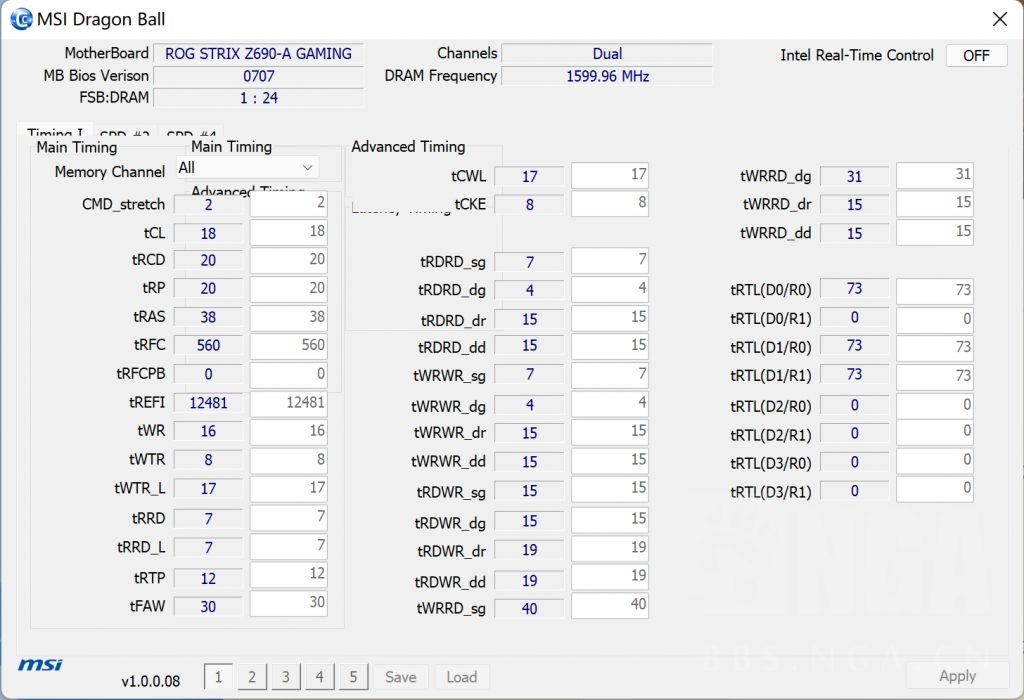Focus the tREFI input field
The height and width of the screenshot is (700, 1024).
point(288,403)
